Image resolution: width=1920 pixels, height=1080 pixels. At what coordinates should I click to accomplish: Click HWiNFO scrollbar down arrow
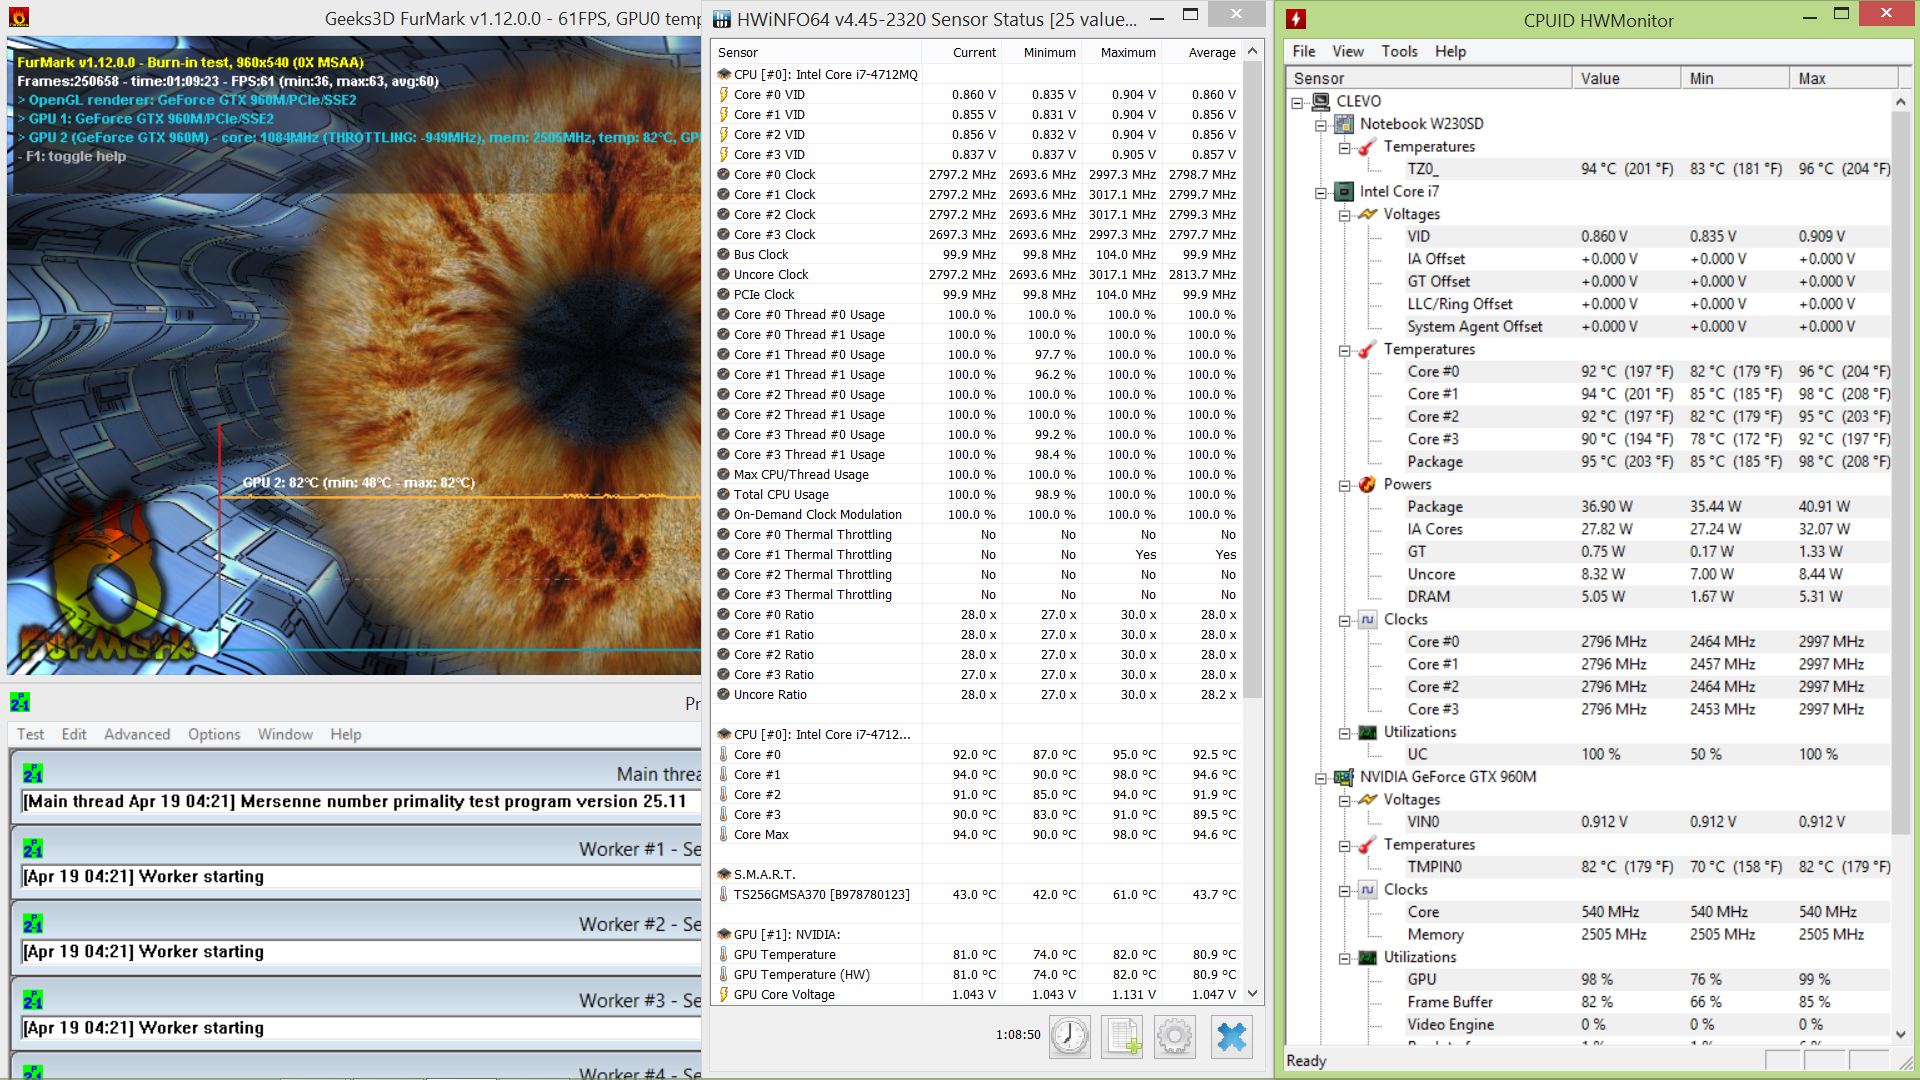pyautogui.click(x=1252, y=993)
